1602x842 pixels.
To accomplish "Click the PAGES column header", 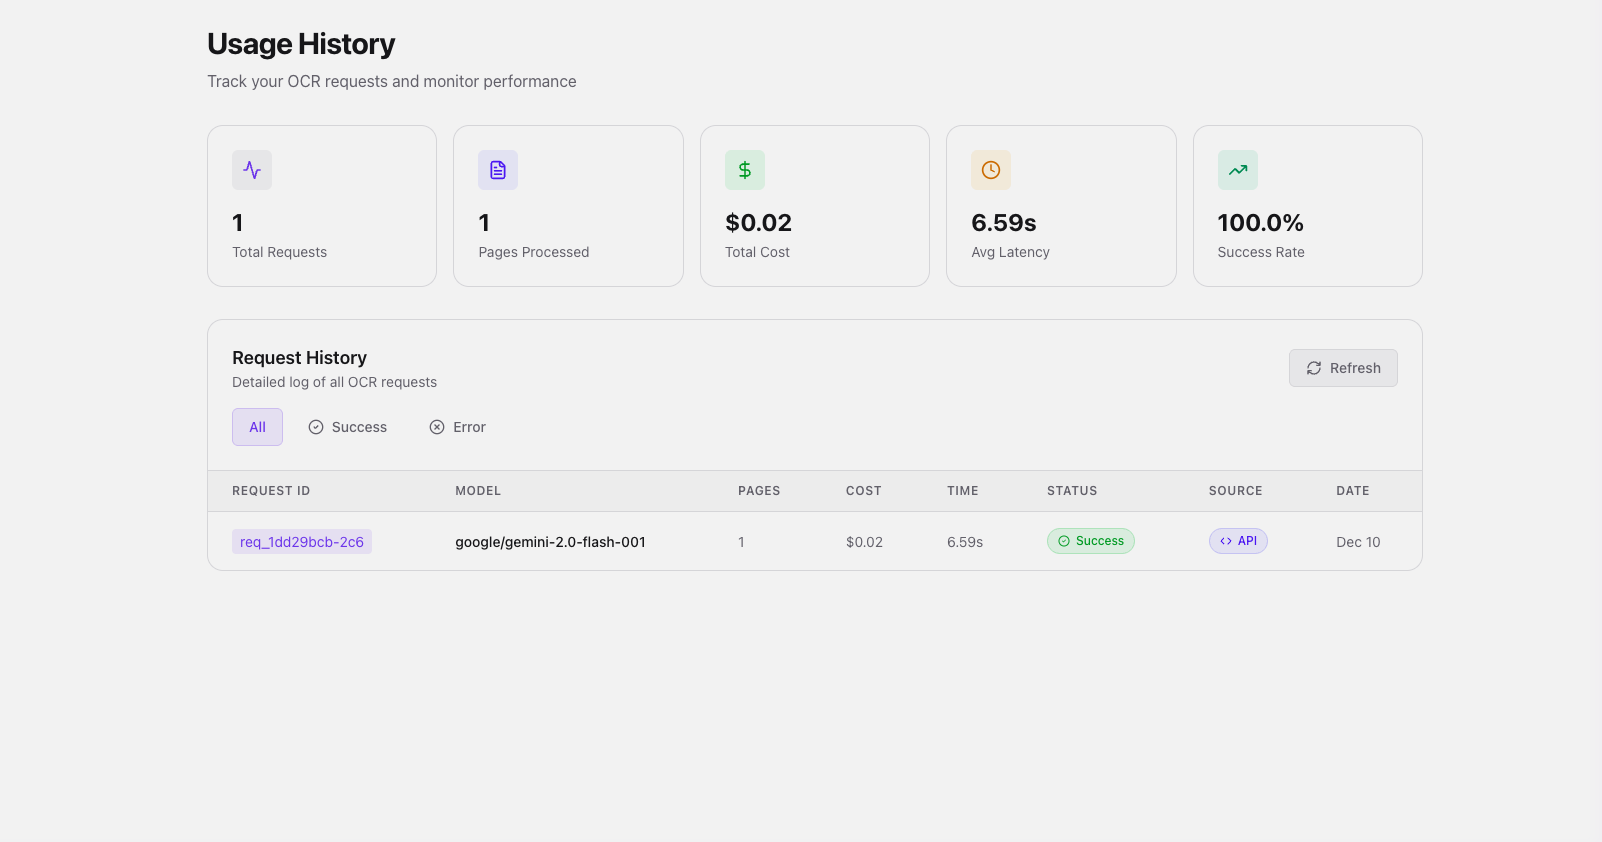I will tap(759, 491).
